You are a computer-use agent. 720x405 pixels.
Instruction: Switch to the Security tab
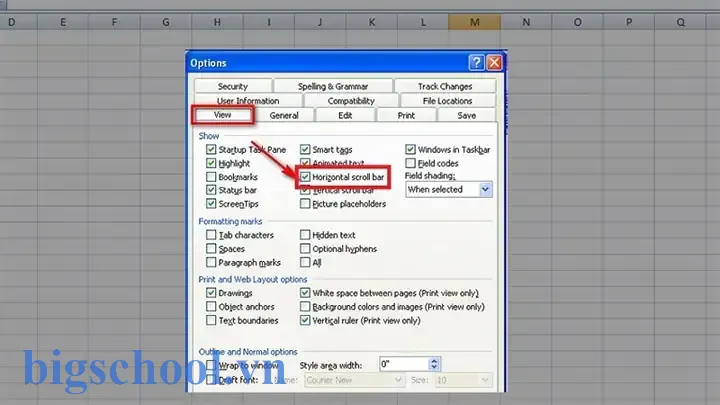[x=233, y=86]
